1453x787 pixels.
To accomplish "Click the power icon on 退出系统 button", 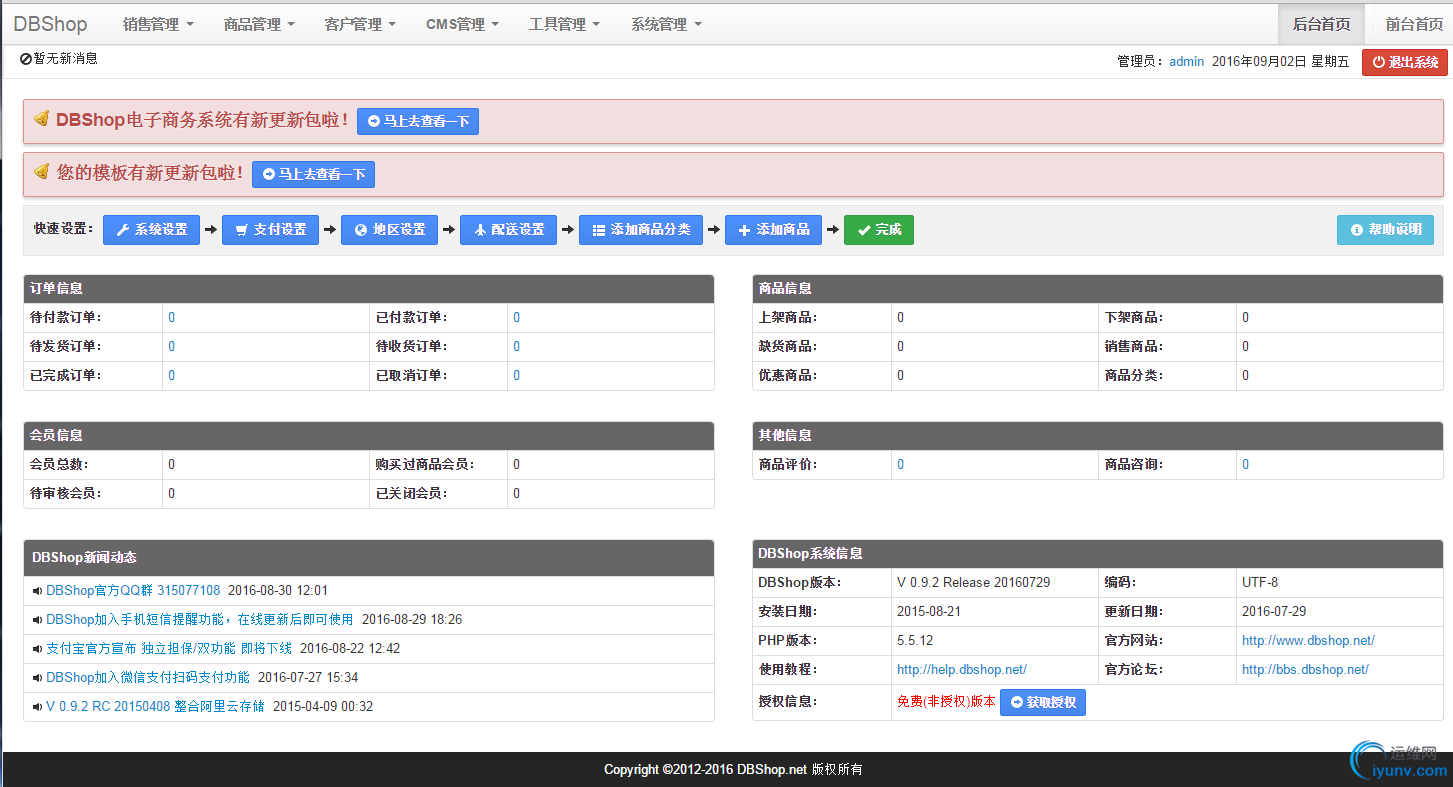I will (x=1378, y=62).
